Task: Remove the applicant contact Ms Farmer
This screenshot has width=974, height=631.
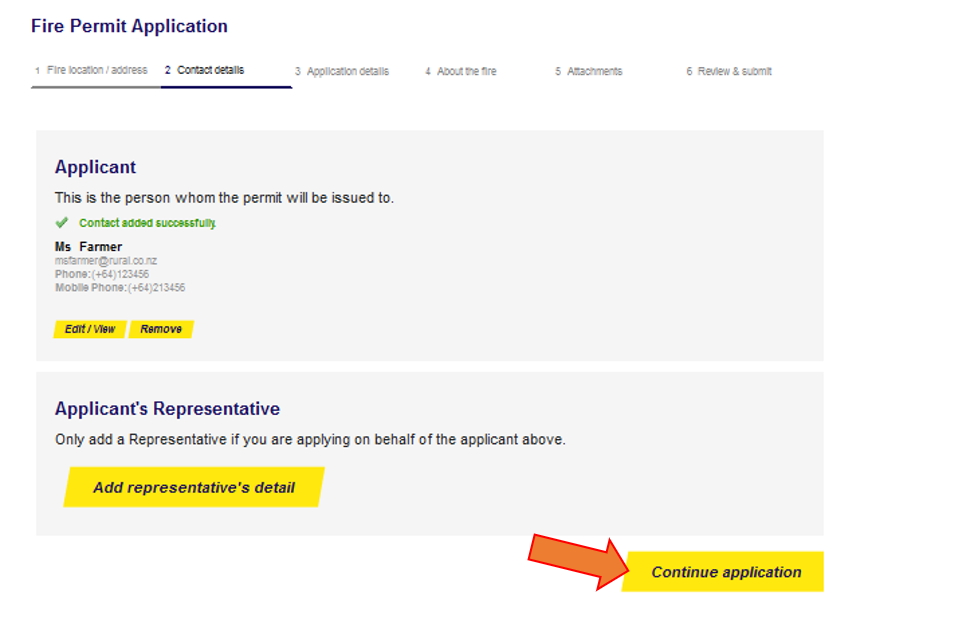Action: click(x=161, y=329)
